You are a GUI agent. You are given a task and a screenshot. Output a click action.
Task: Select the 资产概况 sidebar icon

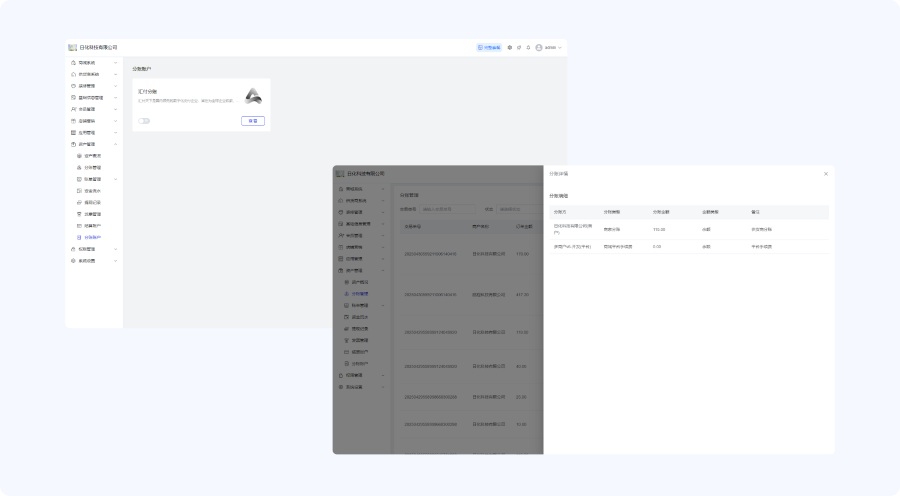click(x=79, y=156)
